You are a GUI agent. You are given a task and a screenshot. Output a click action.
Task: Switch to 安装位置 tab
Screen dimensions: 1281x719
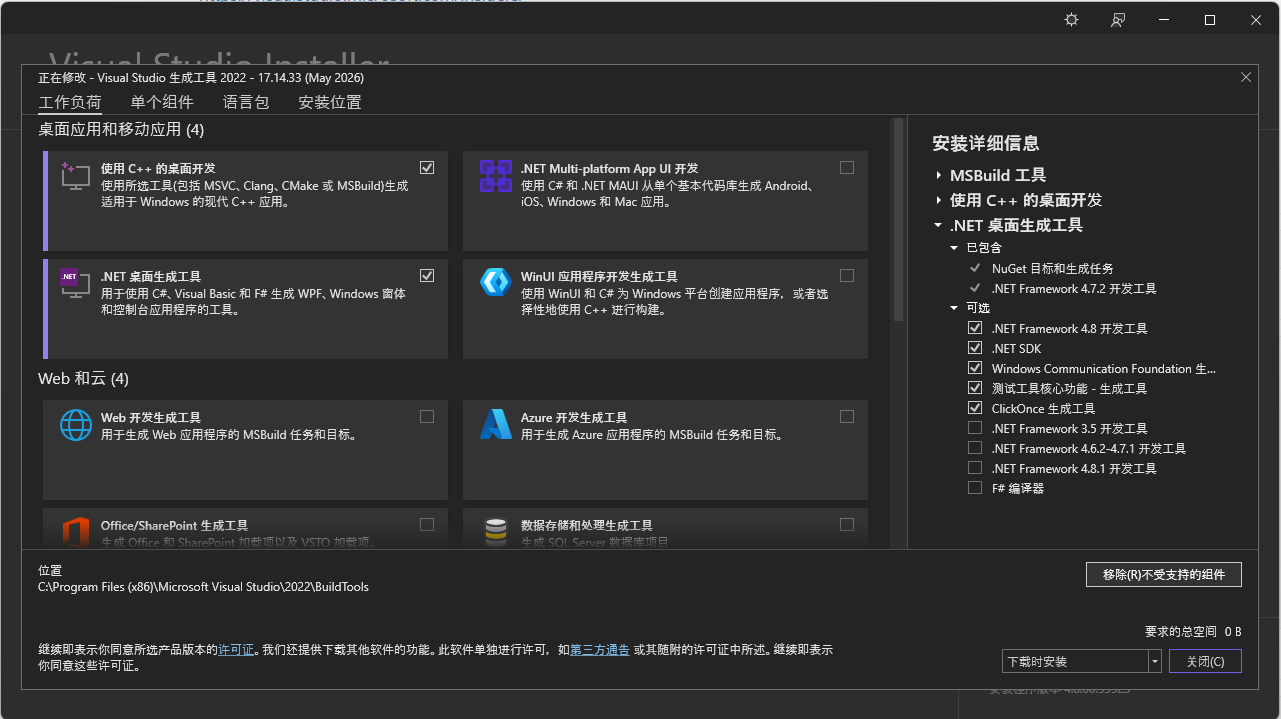coord(330,102)
